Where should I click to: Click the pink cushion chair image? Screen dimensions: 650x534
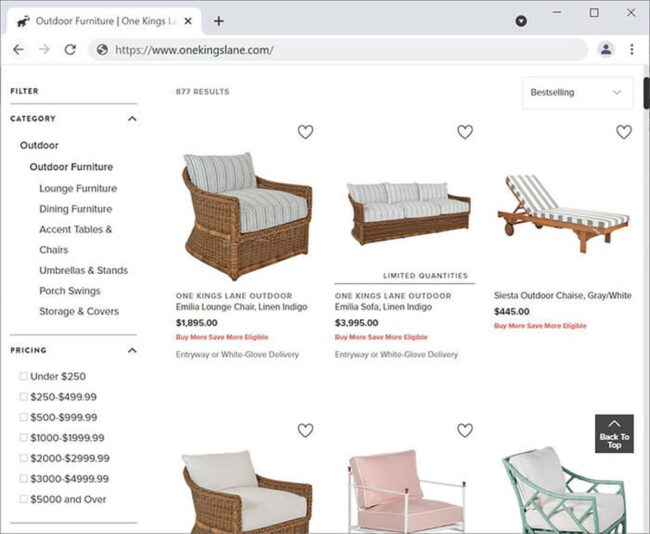point(406,491)
